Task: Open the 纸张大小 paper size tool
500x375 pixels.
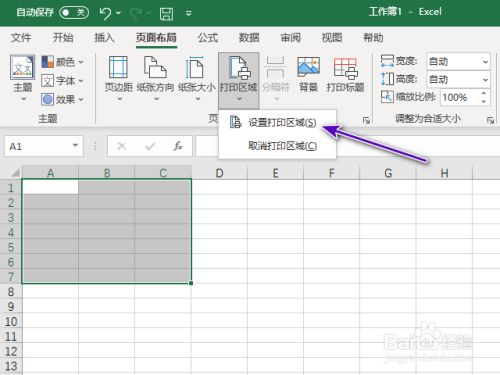Action: [197, 79]
